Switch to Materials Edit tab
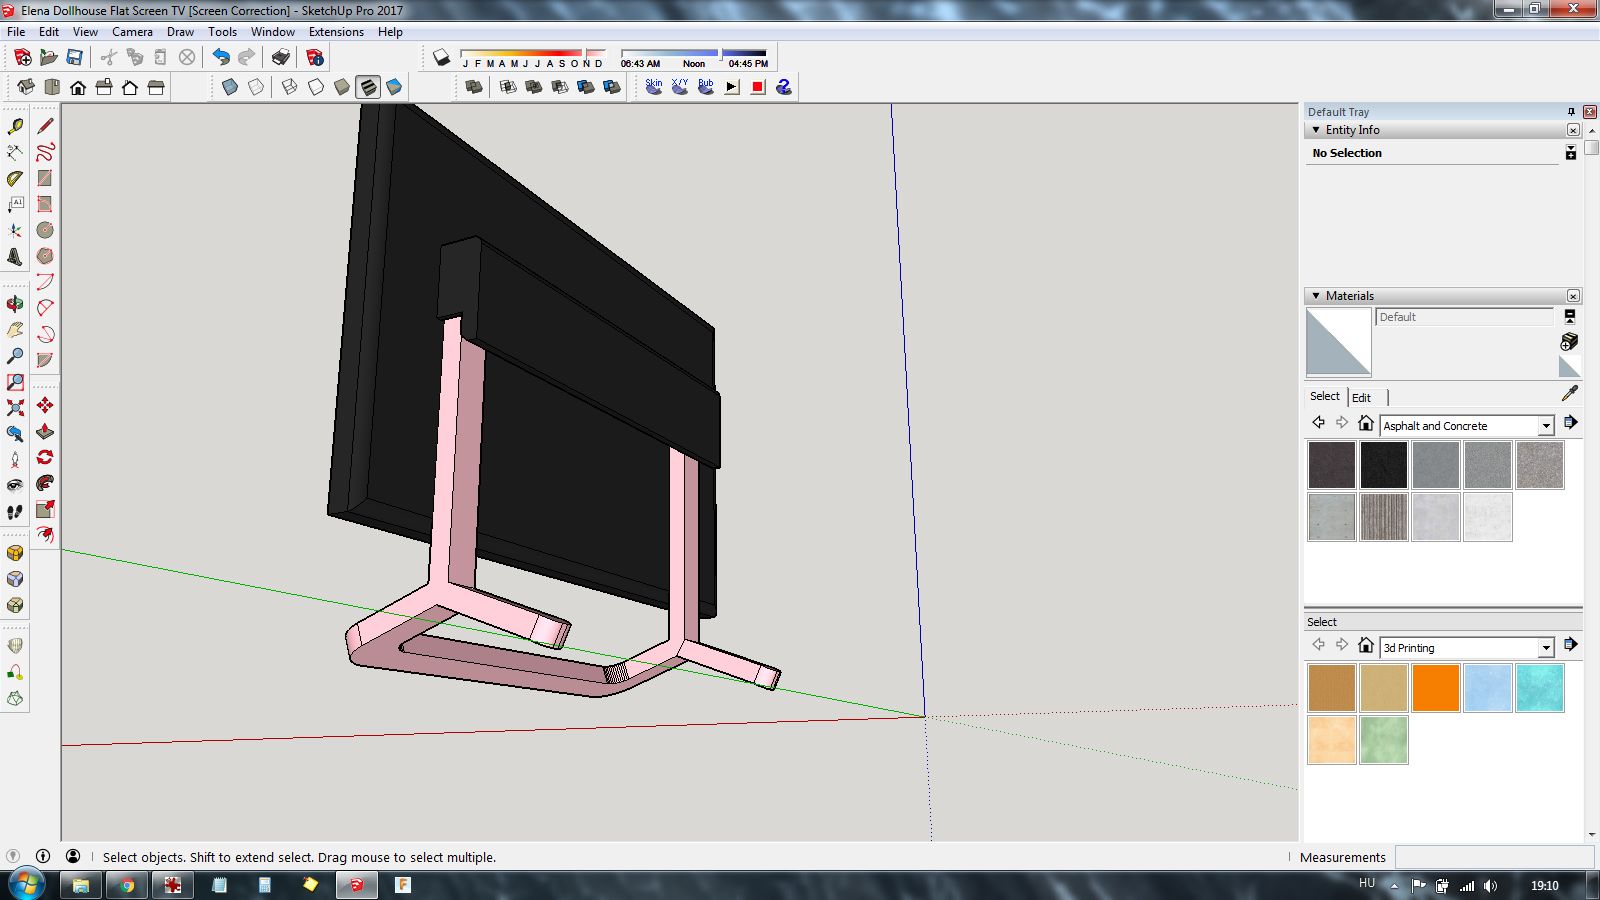 (x=1362, y=397)
